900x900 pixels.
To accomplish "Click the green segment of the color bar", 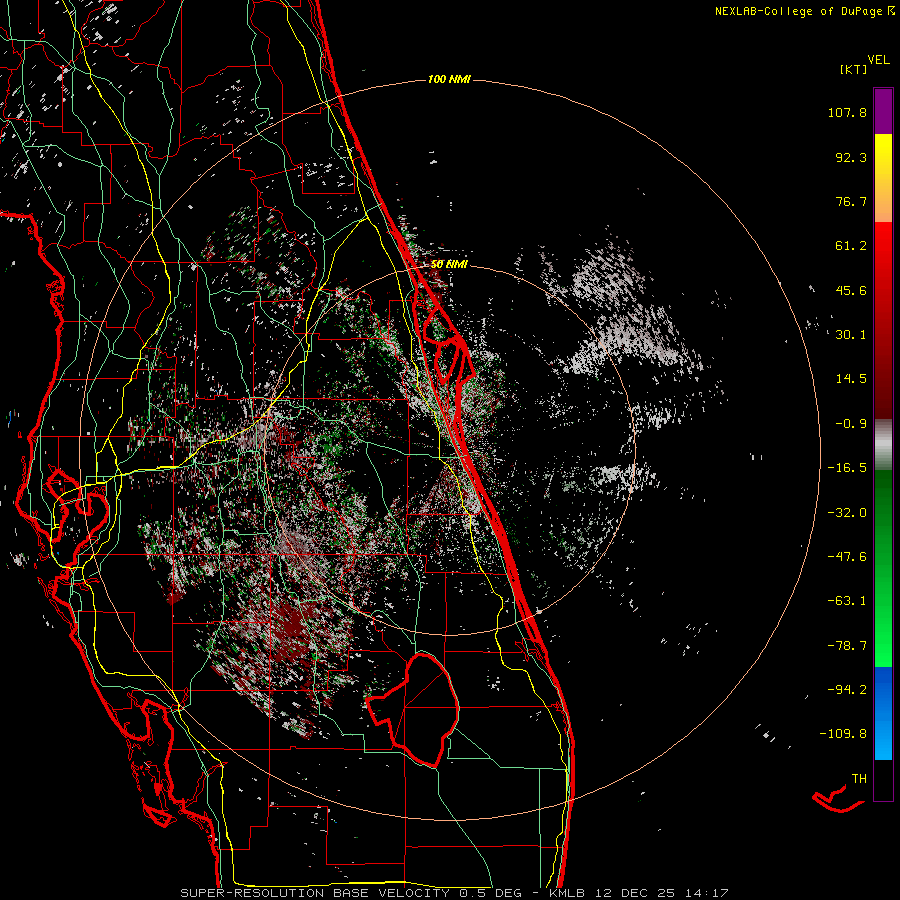I will (883, 568).
